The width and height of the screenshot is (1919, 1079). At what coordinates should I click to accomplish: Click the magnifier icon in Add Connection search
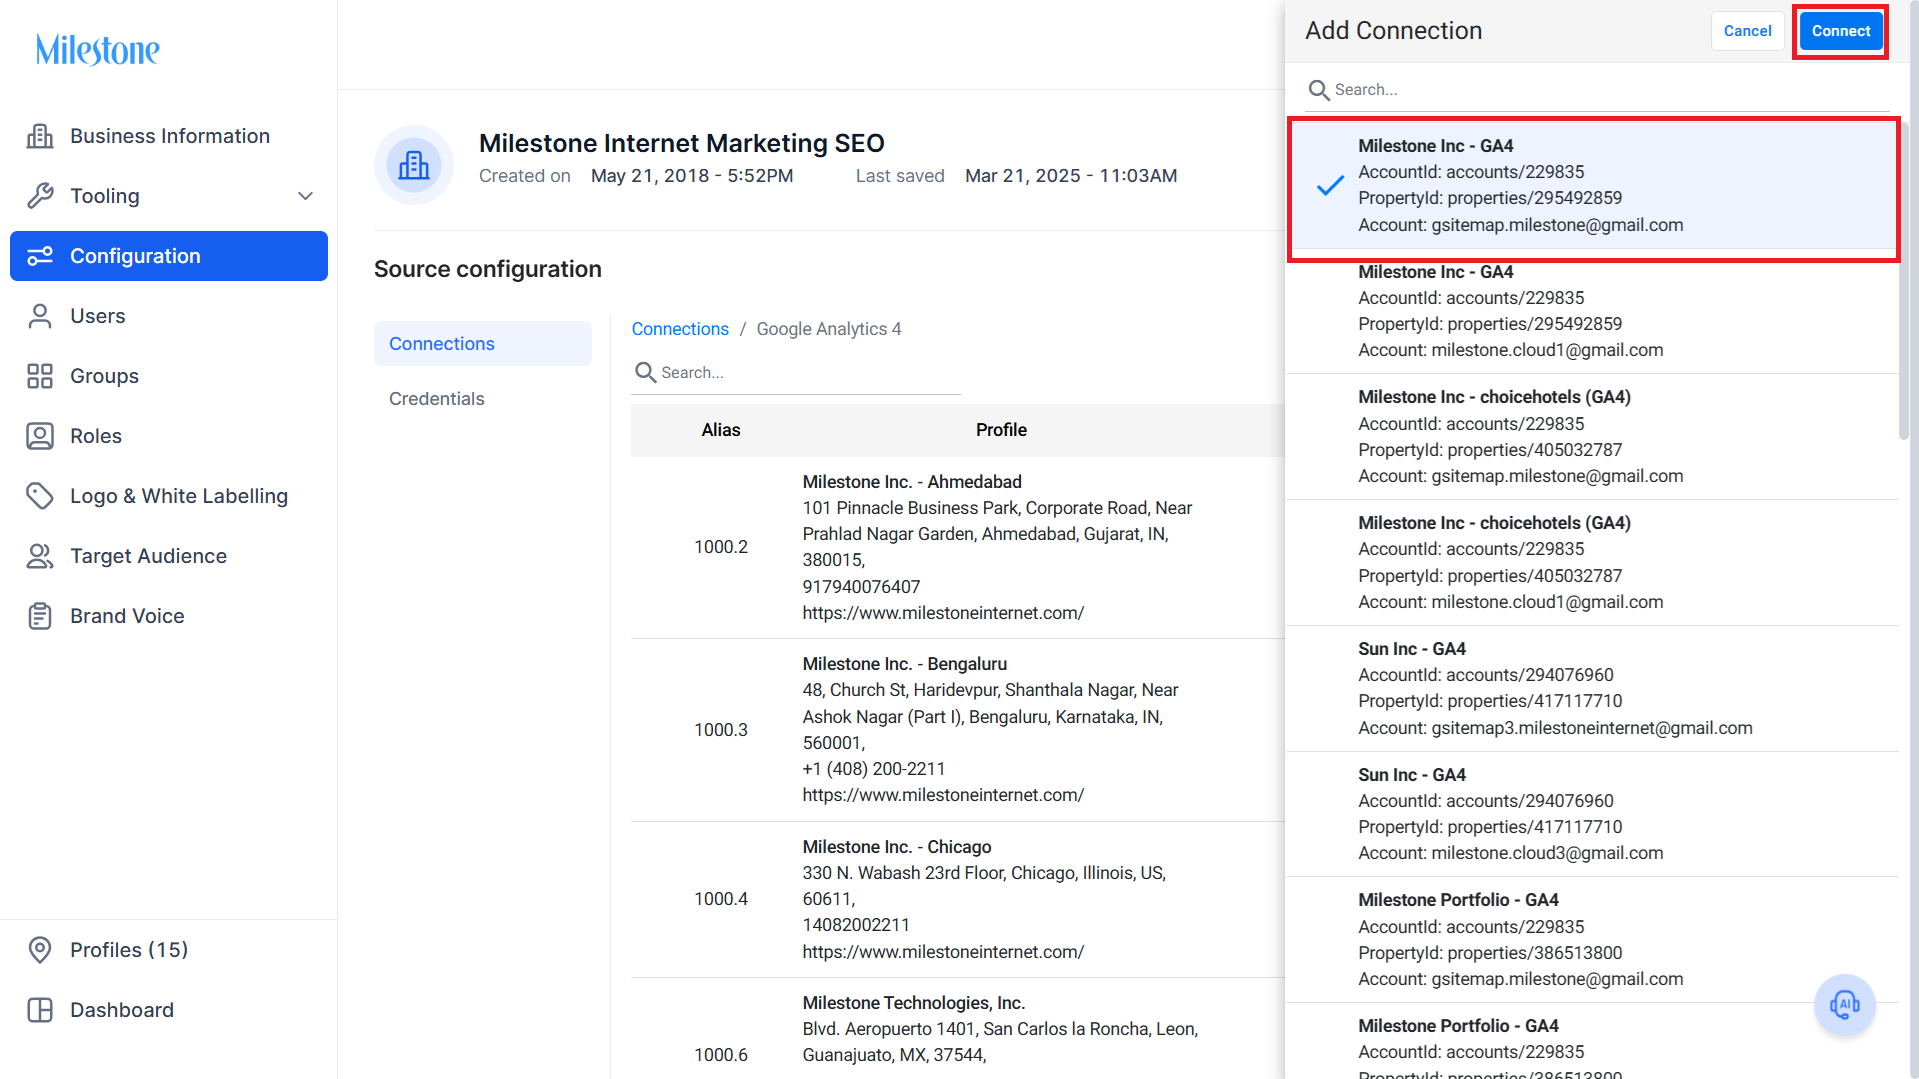1319,90
